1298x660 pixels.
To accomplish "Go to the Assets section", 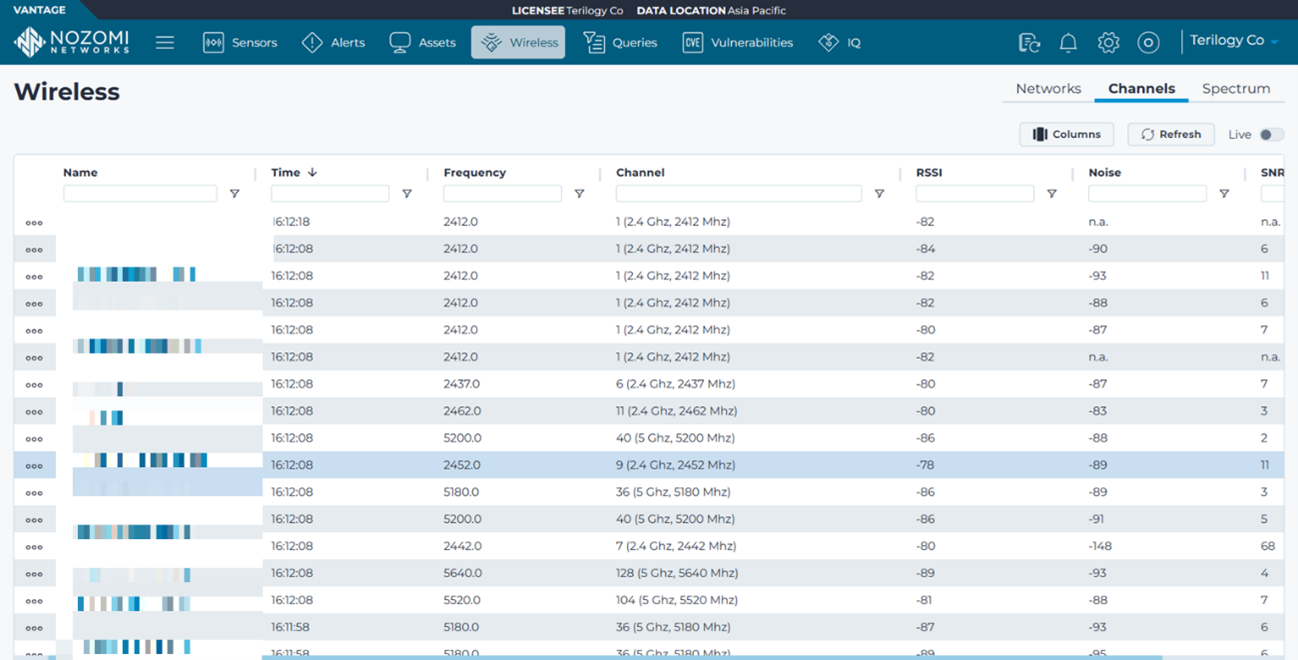I will (x=423, y=43).
